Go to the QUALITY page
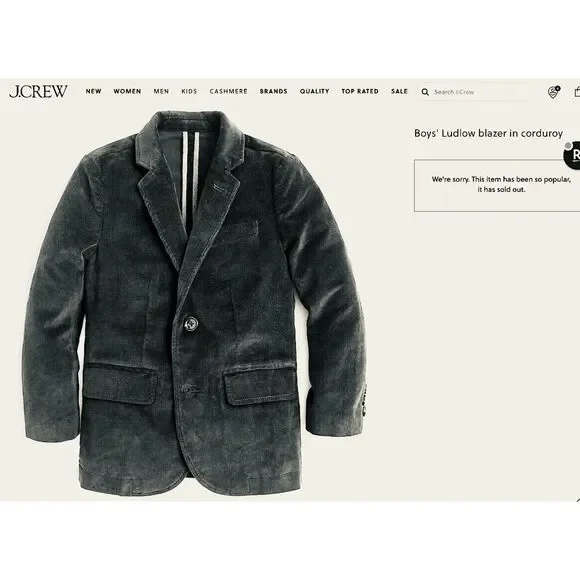580x580 pixels. click(314, 91)
